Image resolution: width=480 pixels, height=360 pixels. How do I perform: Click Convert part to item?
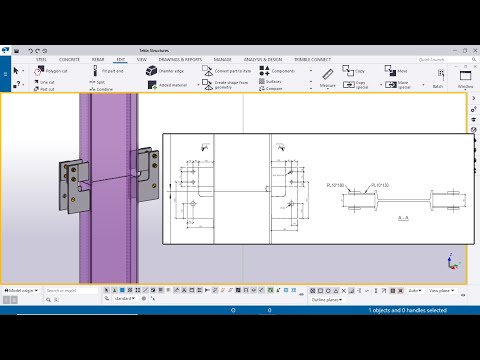(x=227, y=71)
